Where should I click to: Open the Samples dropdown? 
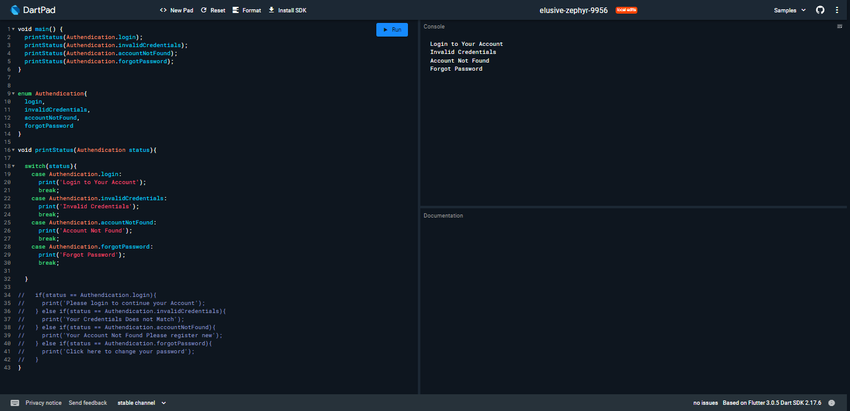[x=790, y=10]
